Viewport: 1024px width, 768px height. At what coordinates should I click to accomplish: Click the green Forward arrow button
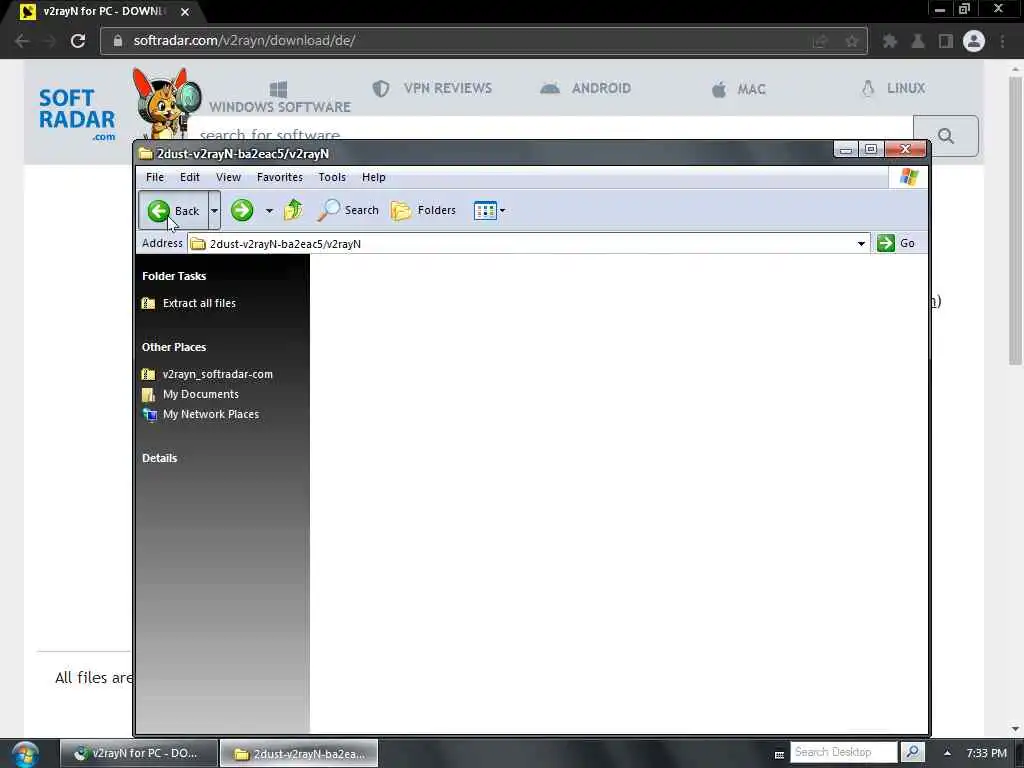coord(242,210)
